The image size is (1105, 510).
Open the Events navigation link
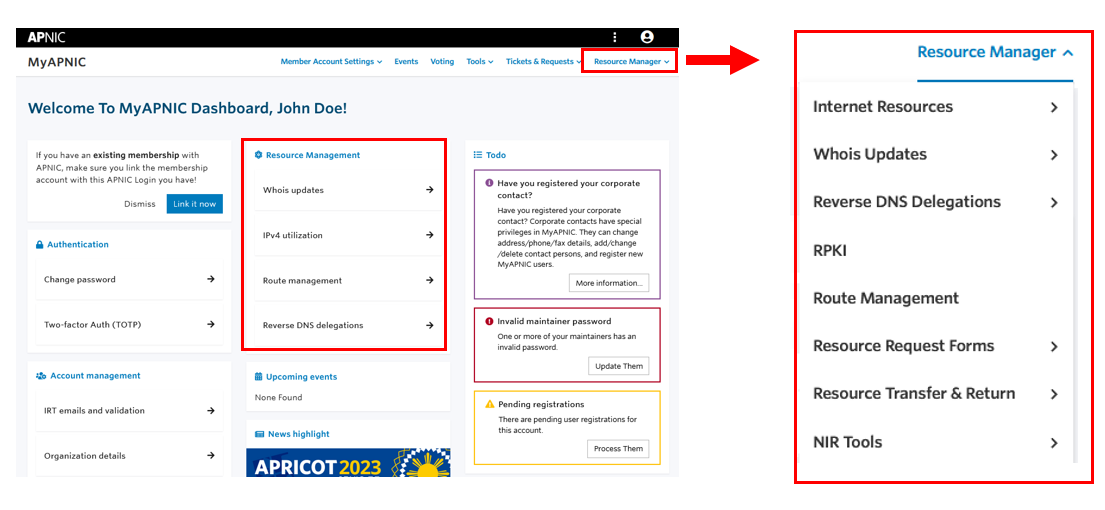pos(406,62)
